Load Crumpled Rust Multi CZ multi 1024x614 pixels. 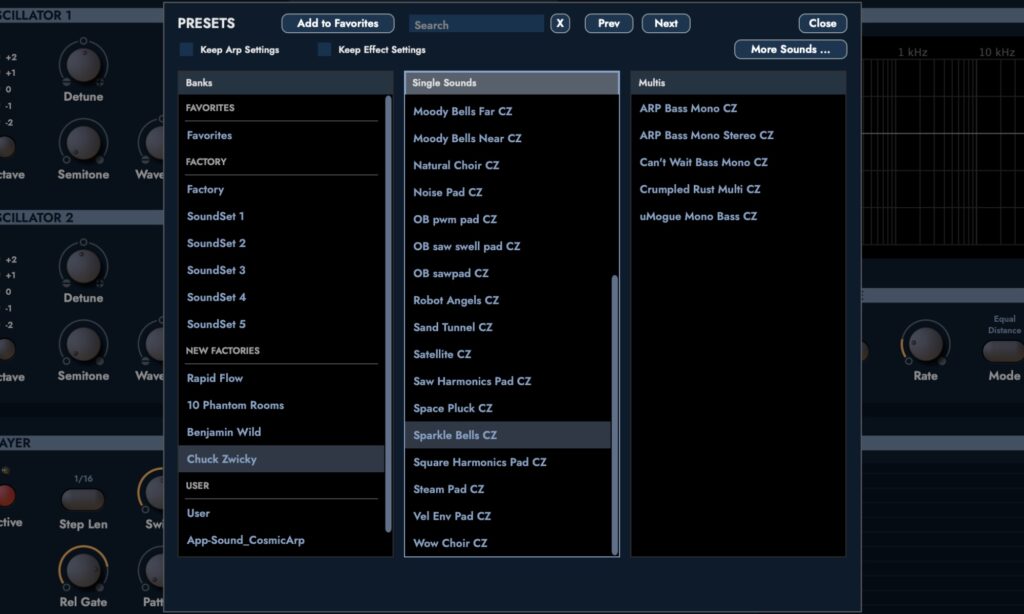pyautogui.click(x=738, y=189)
